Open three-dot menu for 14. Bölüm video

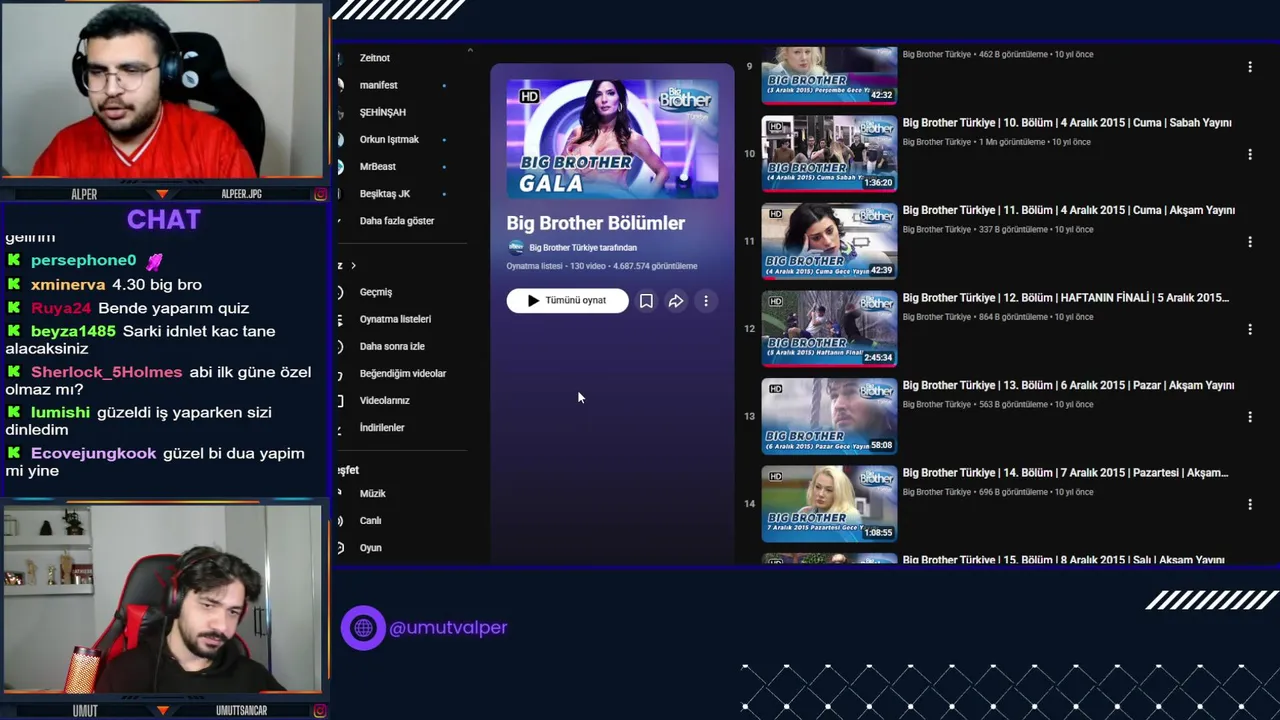tap(1249, 505)
